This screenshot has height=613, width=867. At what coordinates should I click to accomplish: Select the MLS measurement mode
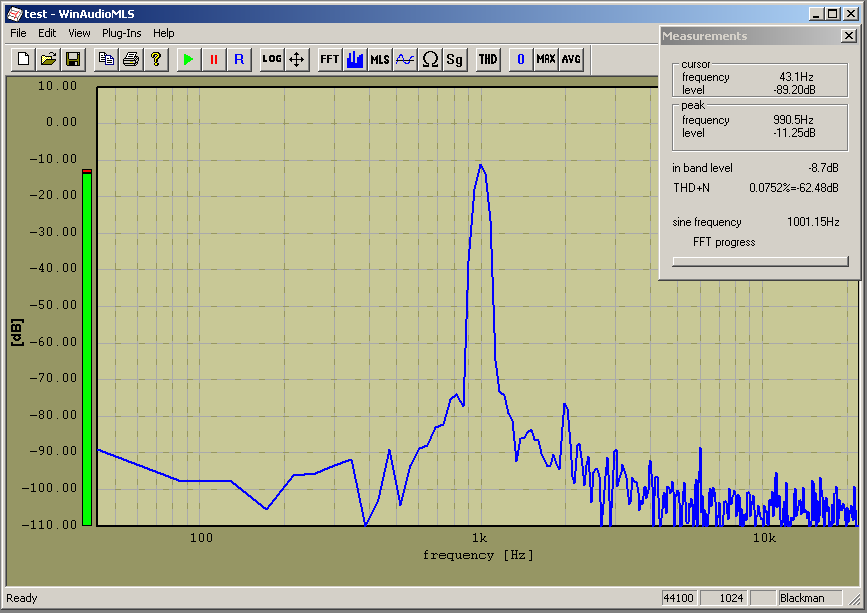(x=380, y=59)
